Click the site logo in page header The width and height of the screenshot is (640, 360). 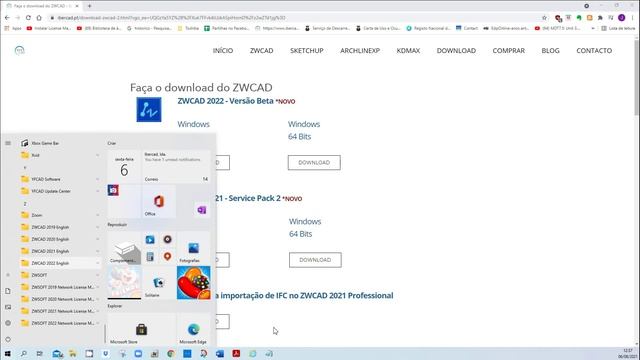[20, 50]
